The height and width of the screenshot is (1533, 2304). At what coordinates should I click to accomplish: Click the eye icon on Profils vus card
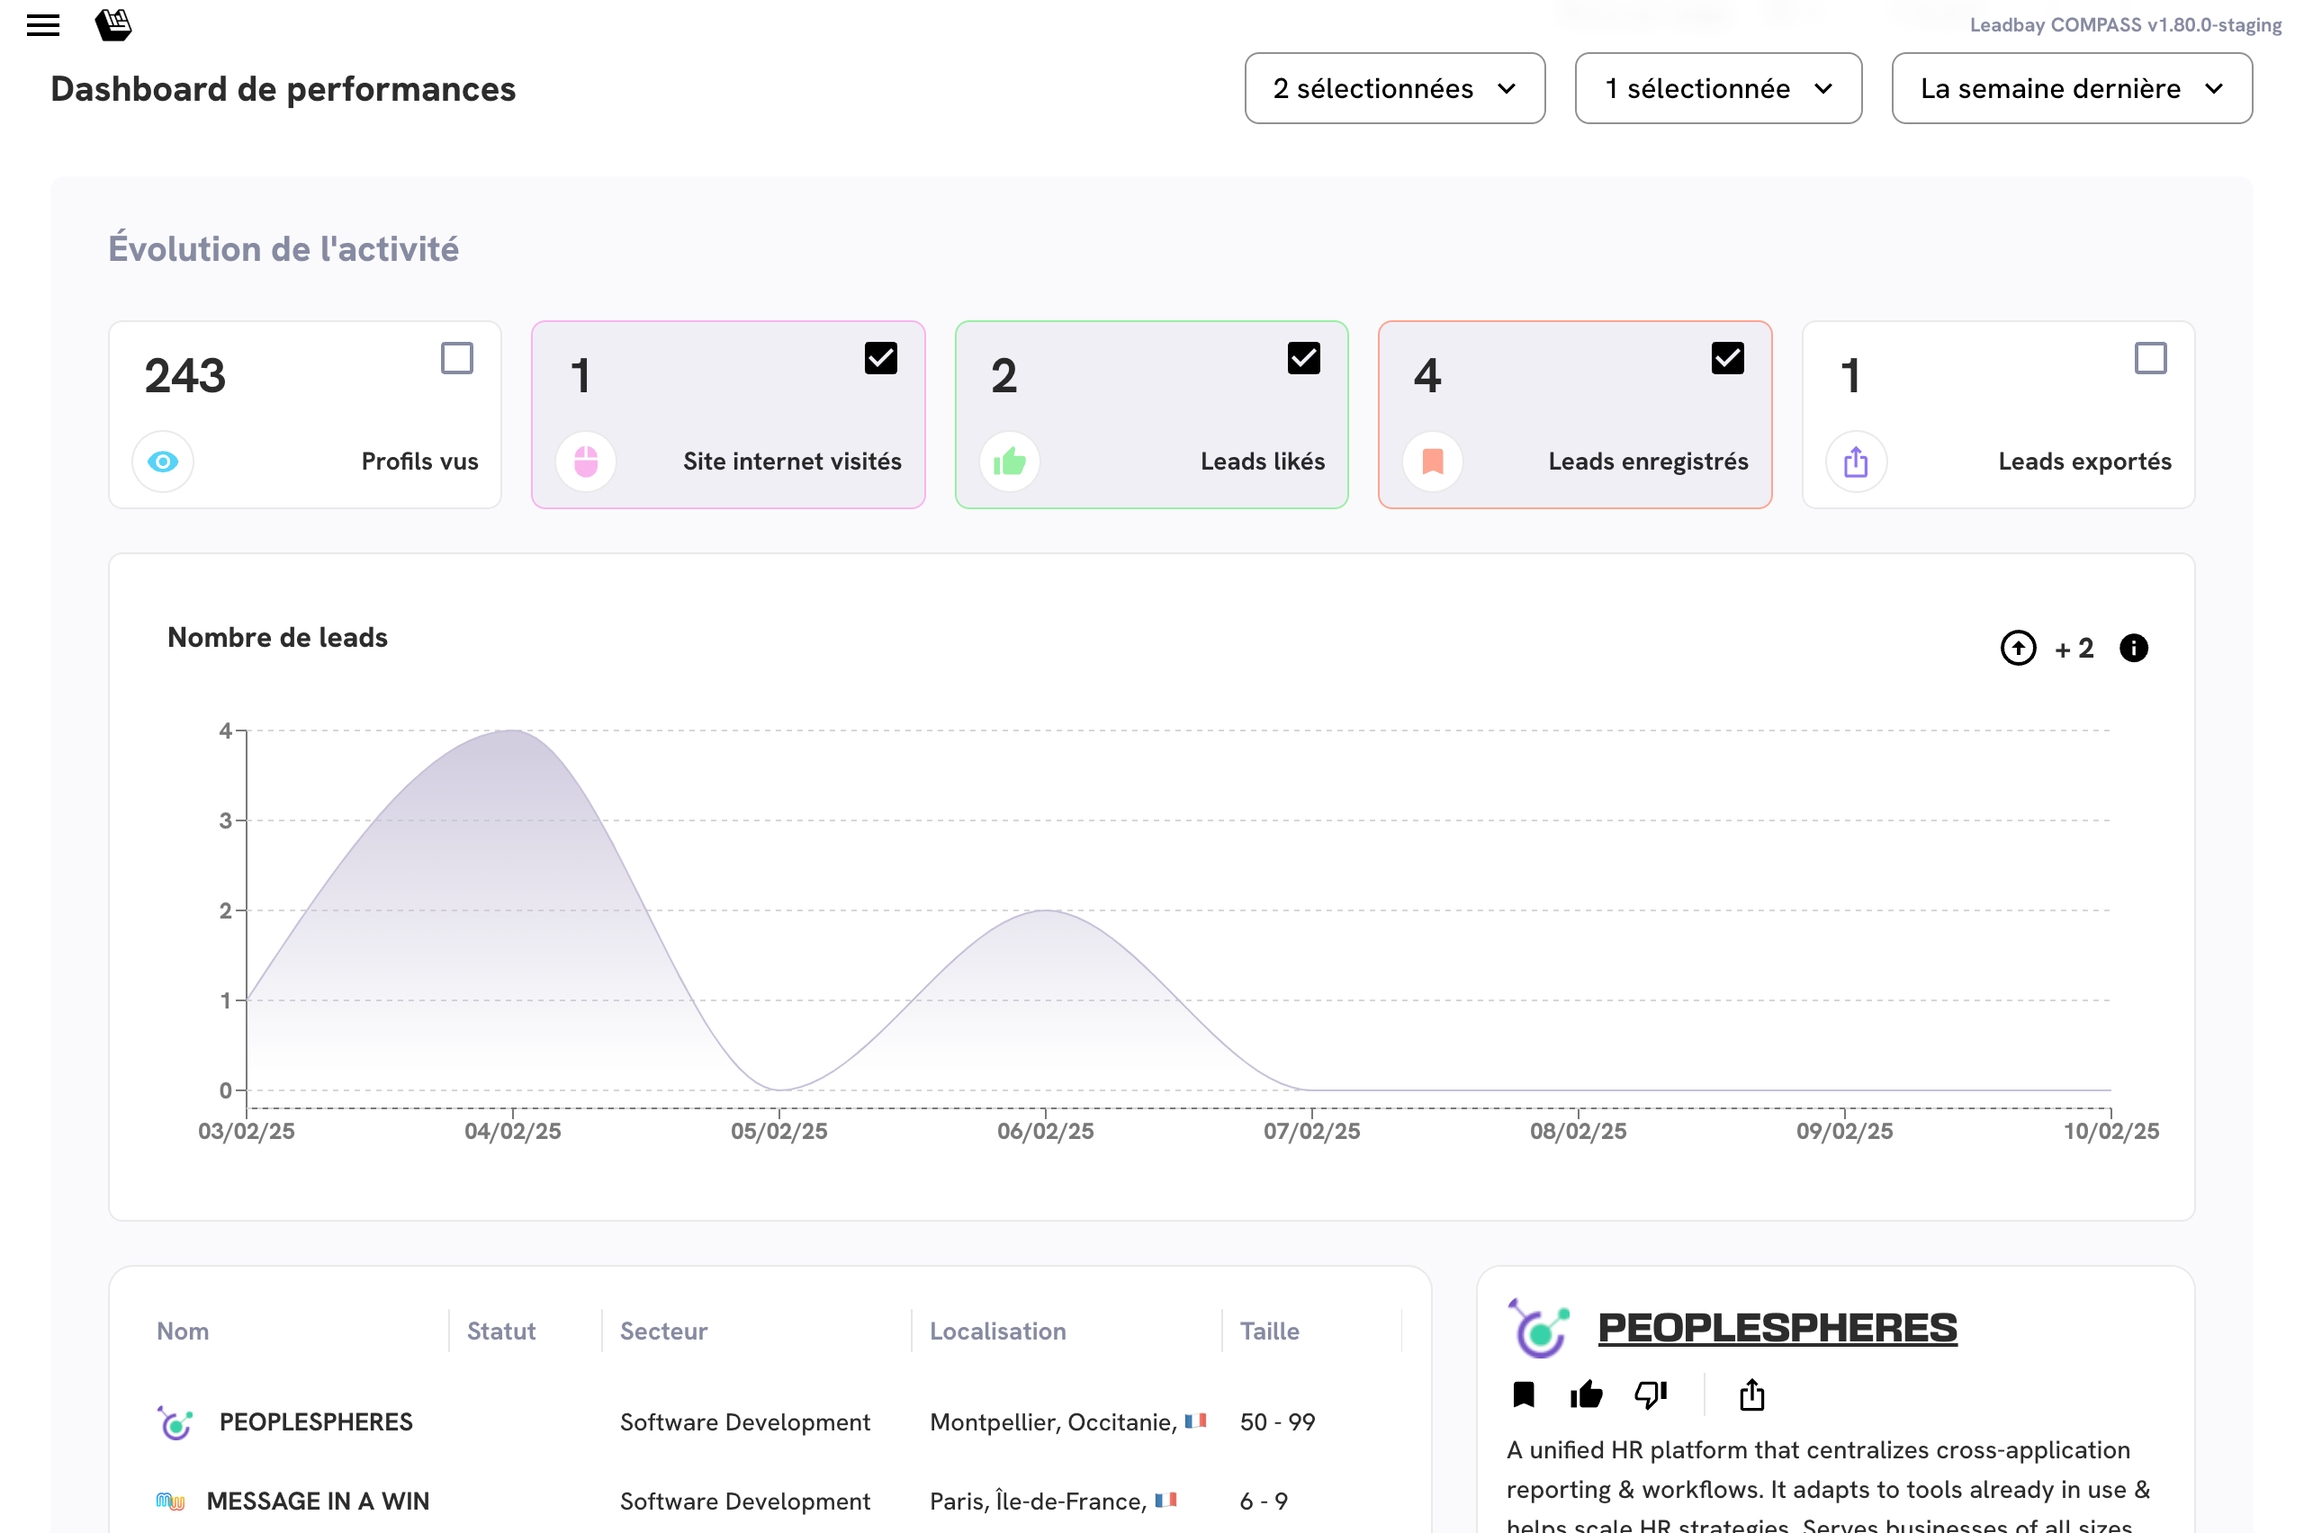point(163,461)
